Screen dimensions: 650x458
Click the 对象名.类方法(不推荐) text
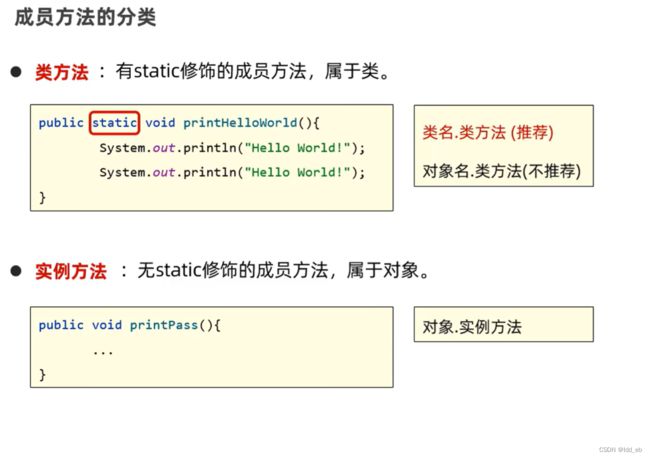point(502,171)
